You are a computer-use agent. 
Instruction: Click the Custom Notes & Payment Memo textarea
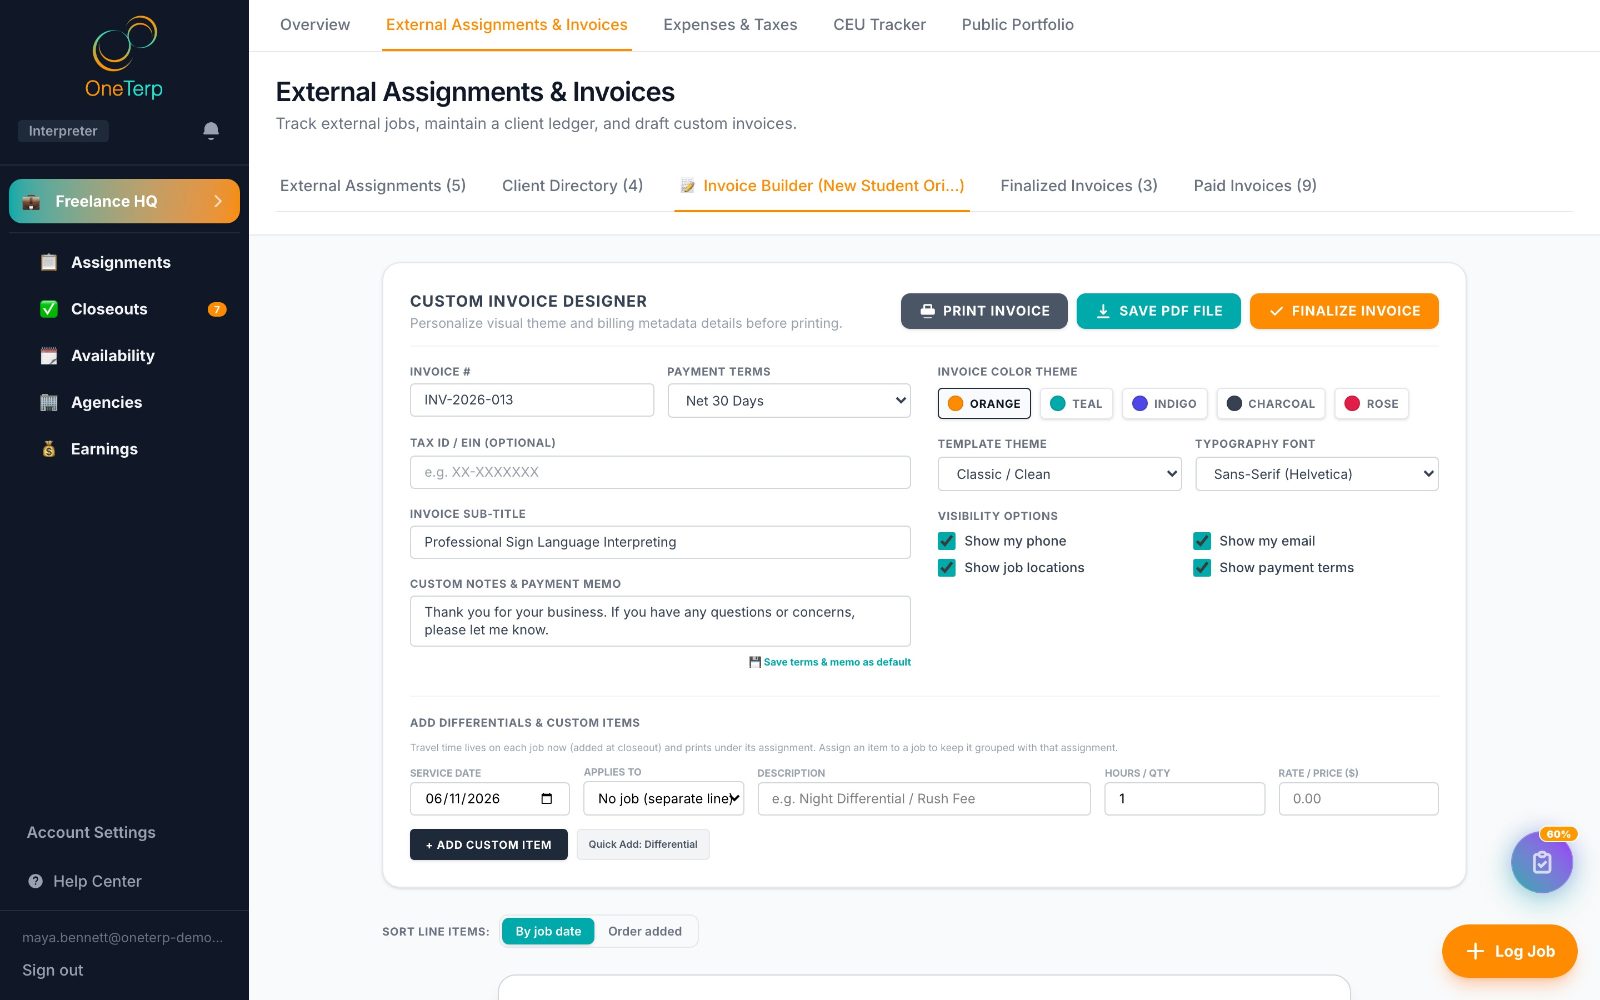point(660,621)
